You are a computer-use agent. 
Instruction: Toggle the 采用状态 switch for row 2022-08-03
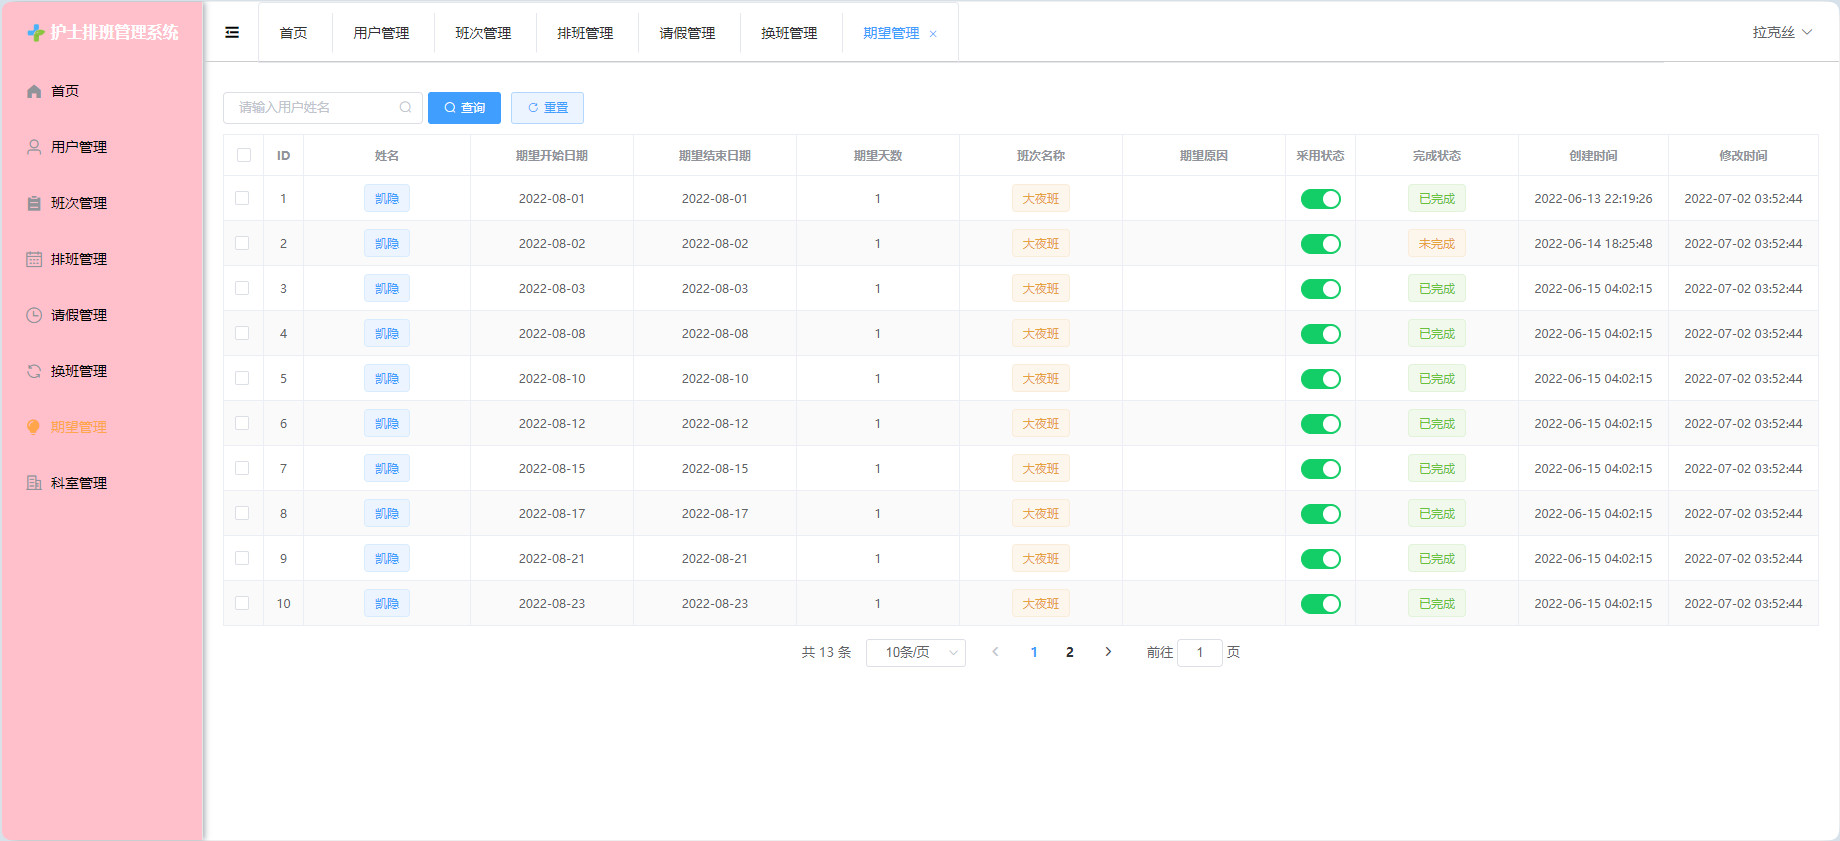[1320, 289]
